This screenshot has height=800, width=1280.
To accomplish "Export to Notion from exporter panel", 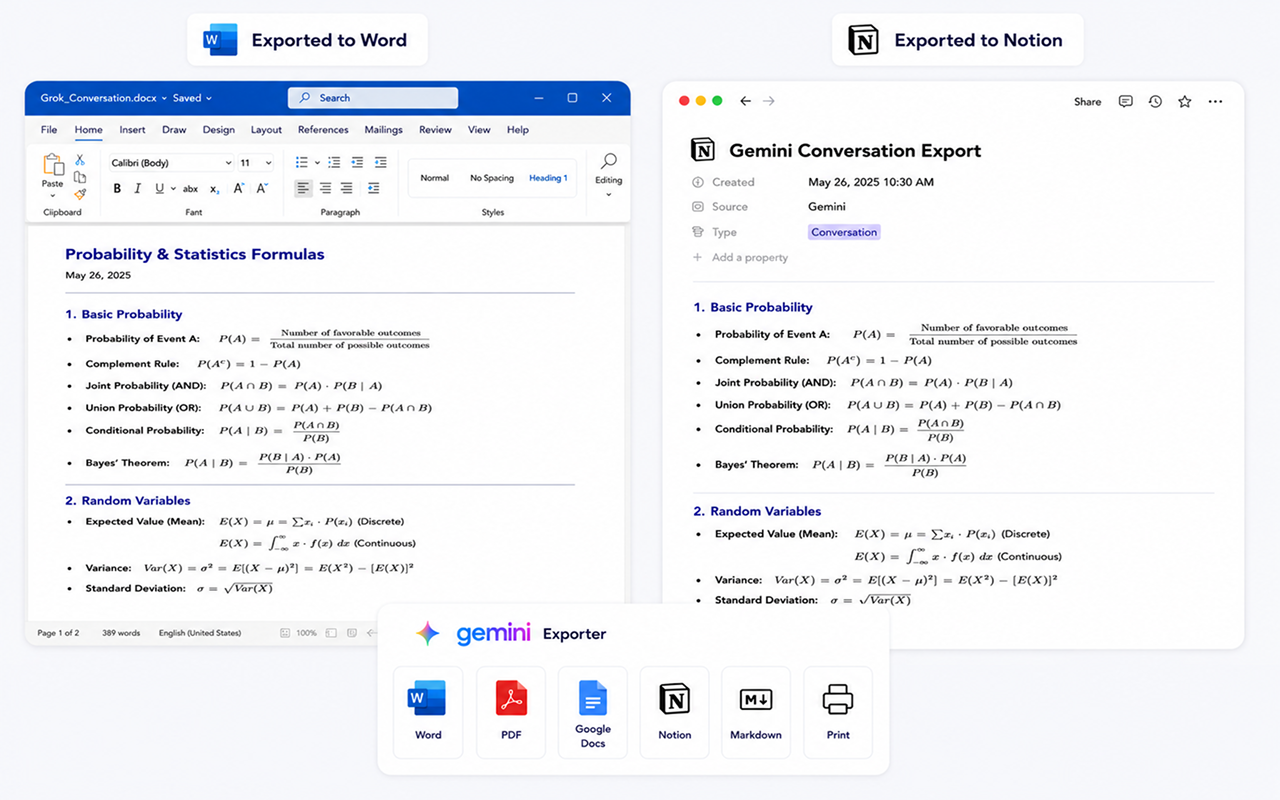I will pos(674,711).
